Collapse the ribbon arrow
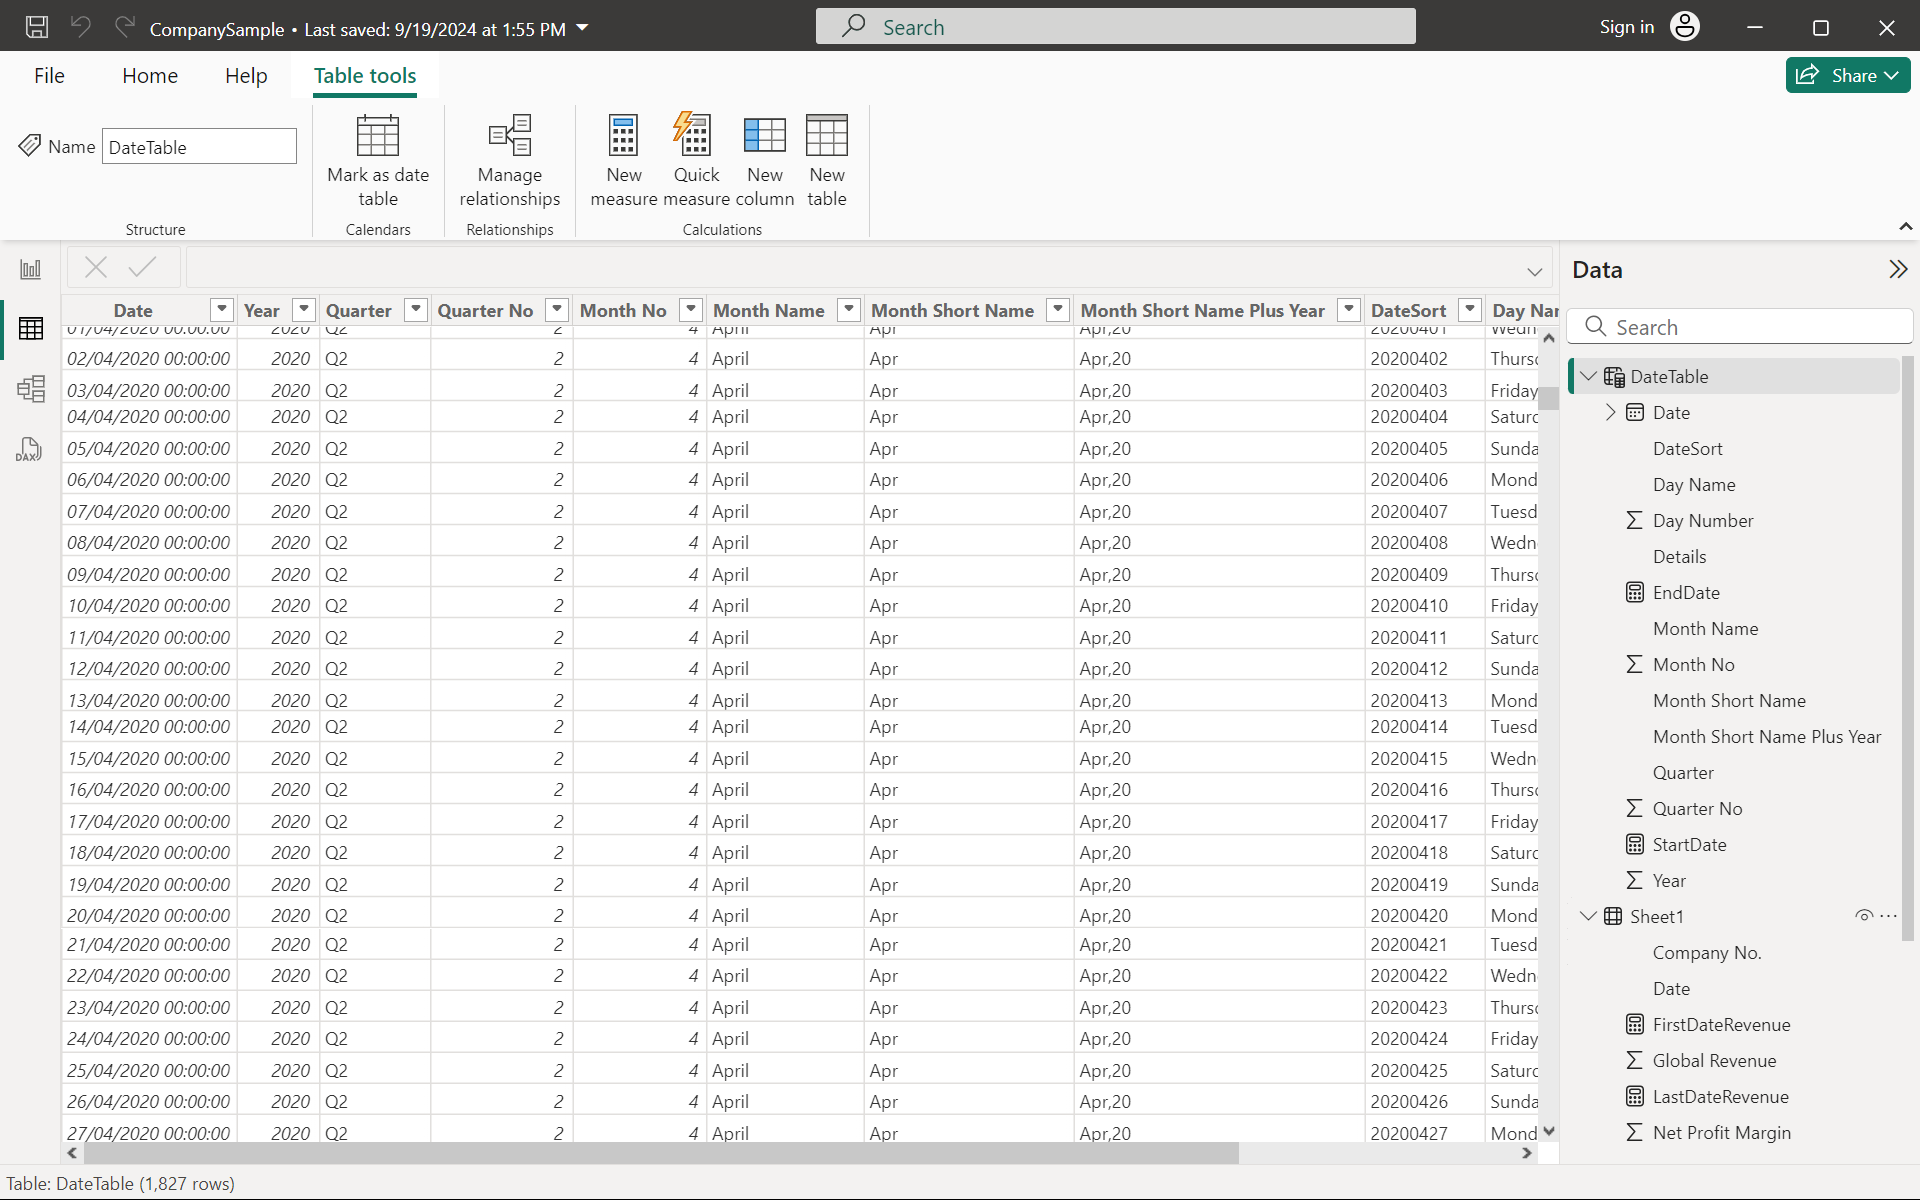The image size is (1920, 1200). (x=1906, y=227)
